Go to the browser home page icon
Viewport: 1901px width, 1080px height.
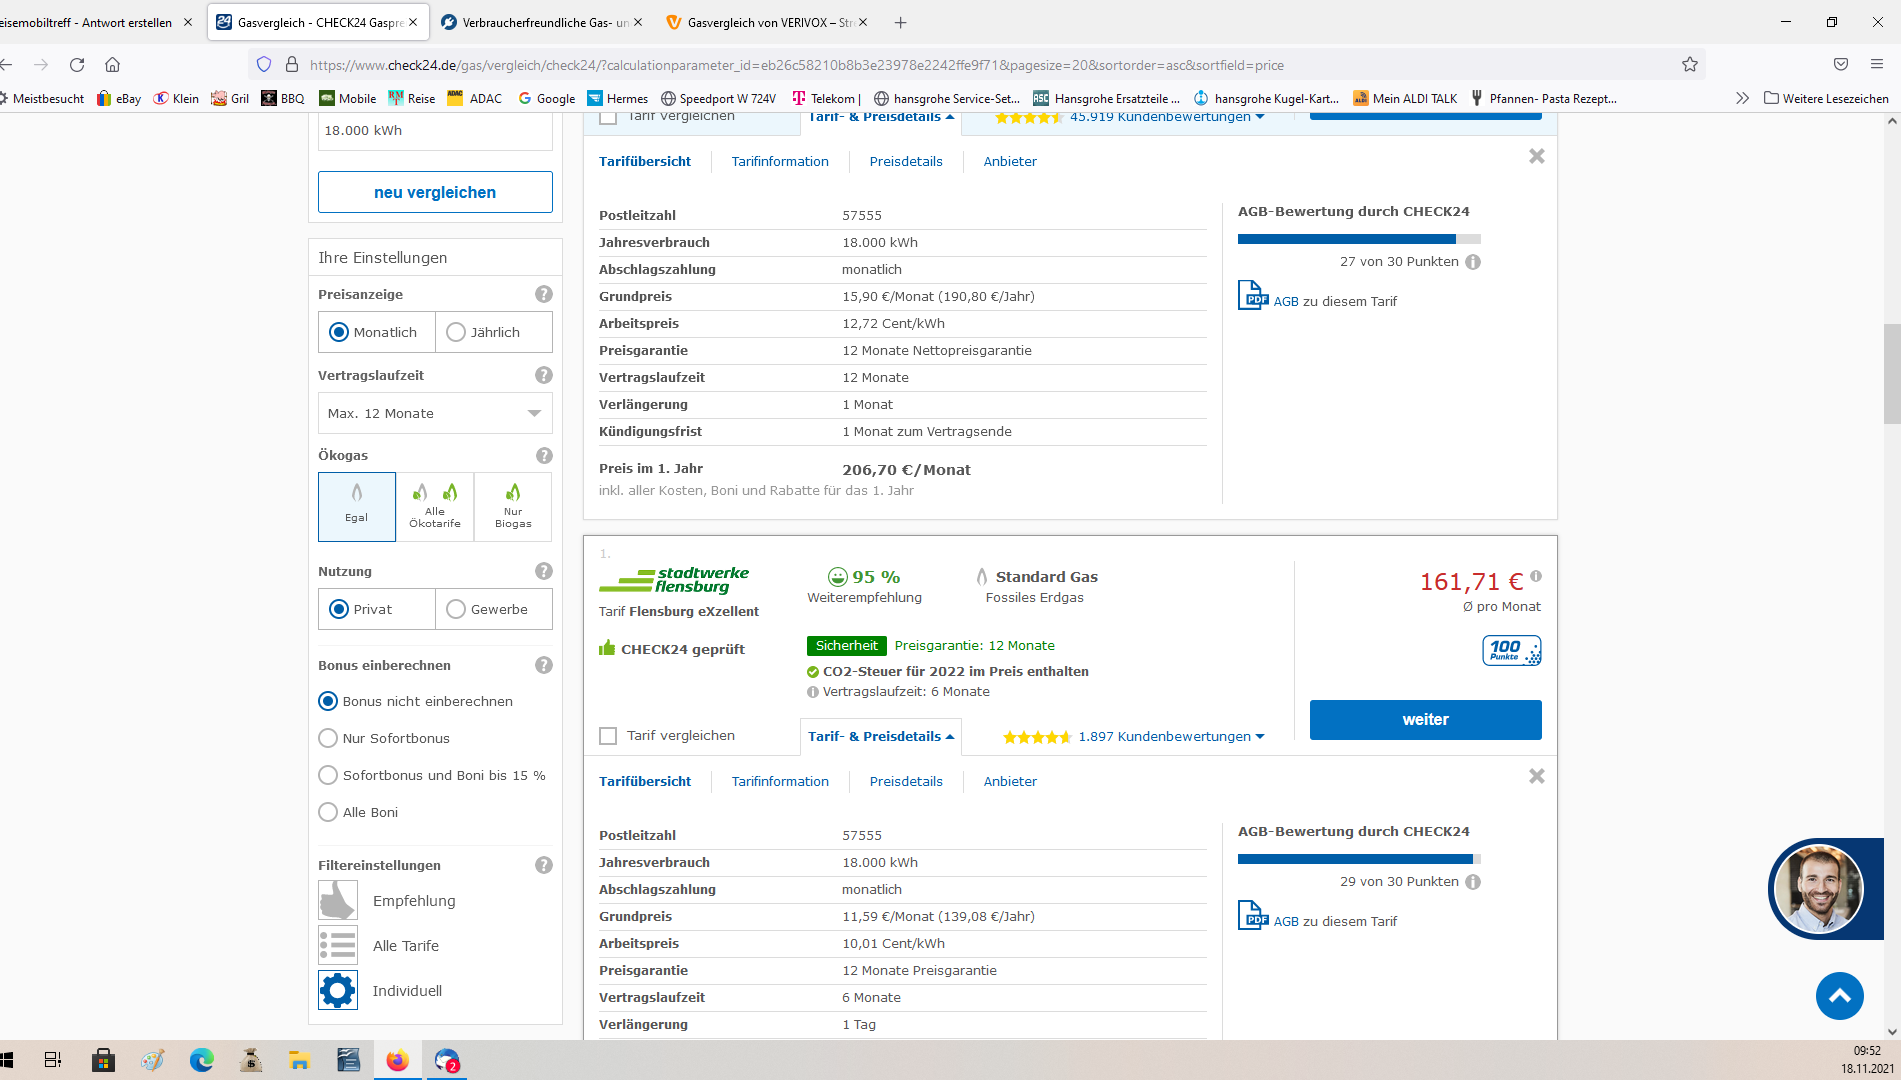tap(112, 65)
